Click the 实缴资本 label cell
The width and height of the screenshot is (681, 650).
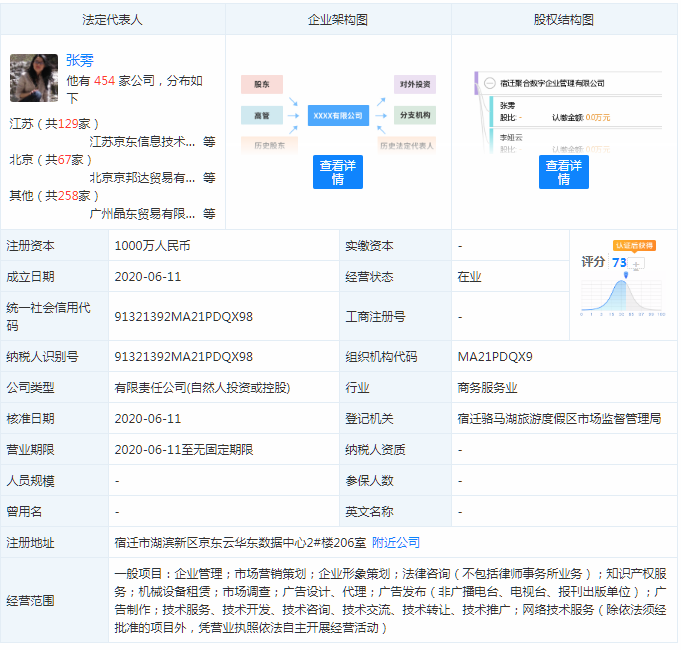tap(395, 245)
